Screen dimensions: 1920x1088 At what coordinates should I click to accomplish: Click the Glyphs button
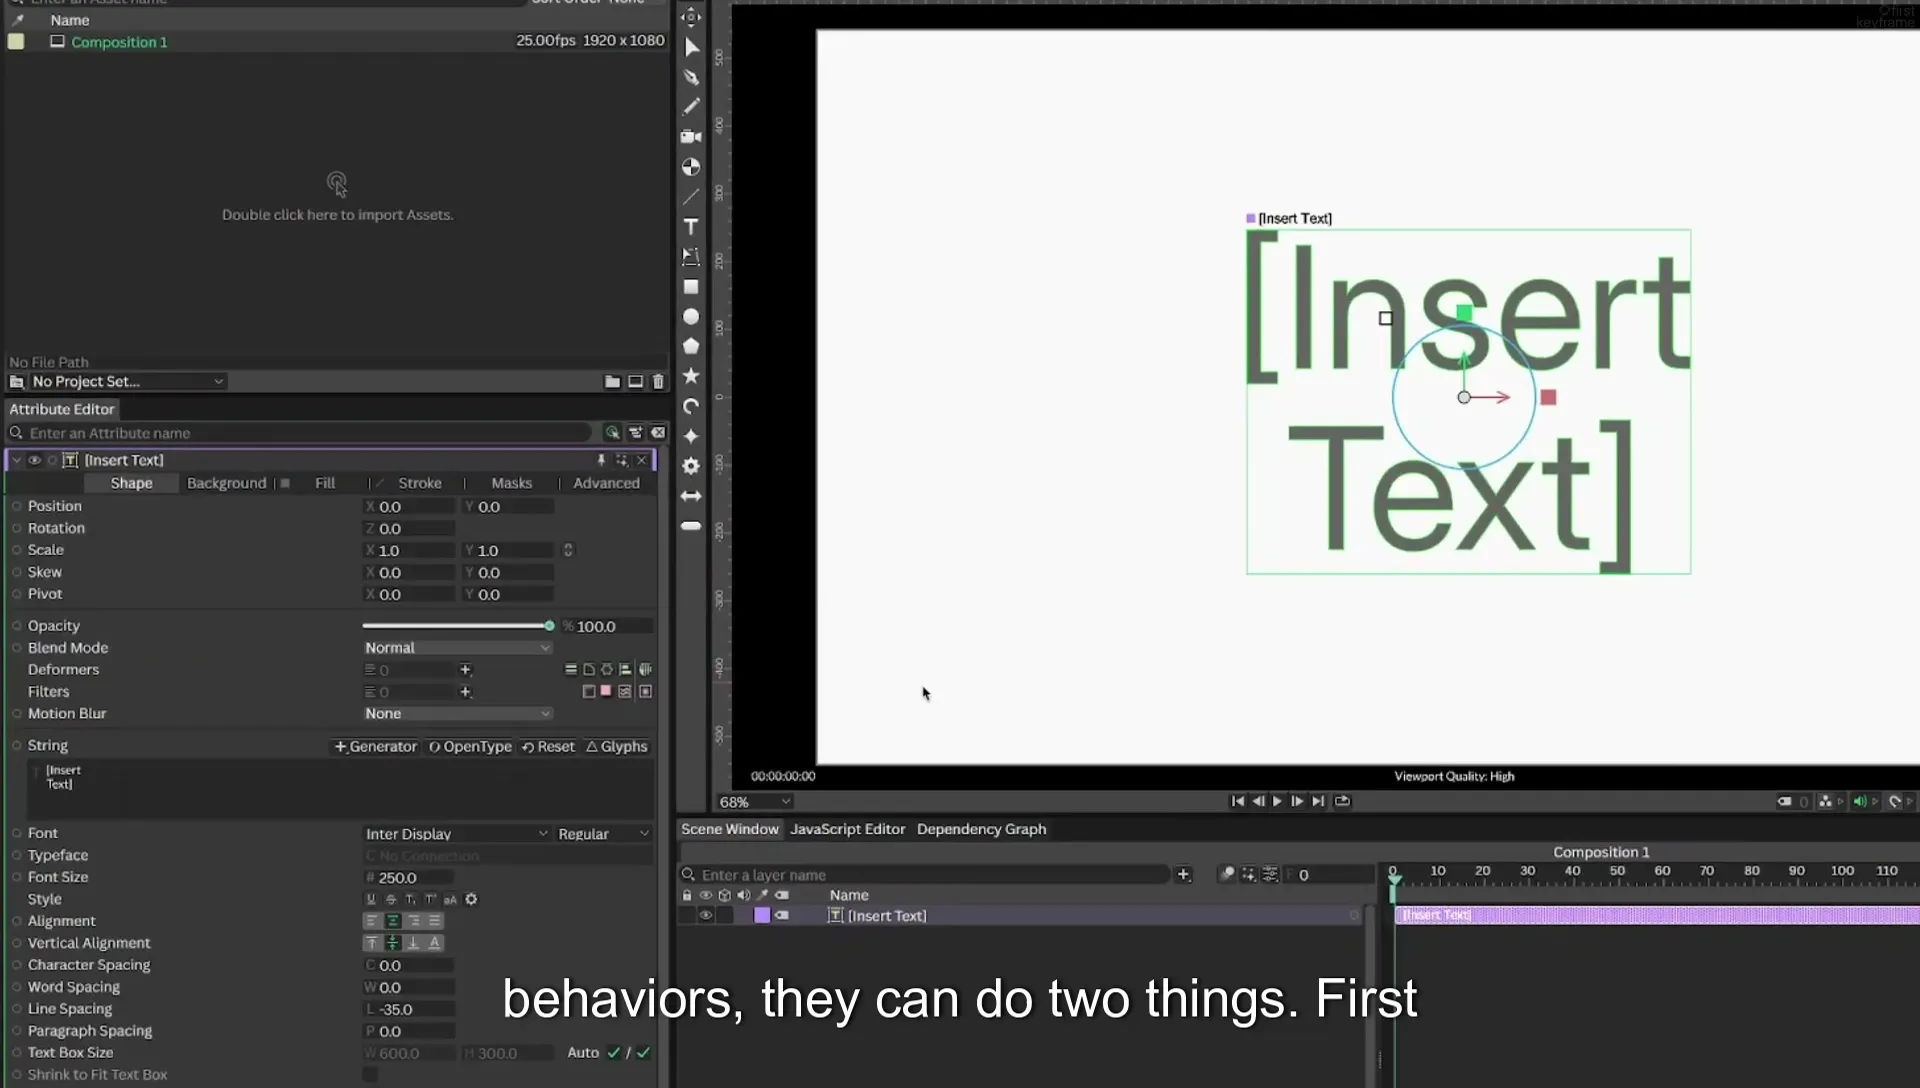tap(617, 747)
